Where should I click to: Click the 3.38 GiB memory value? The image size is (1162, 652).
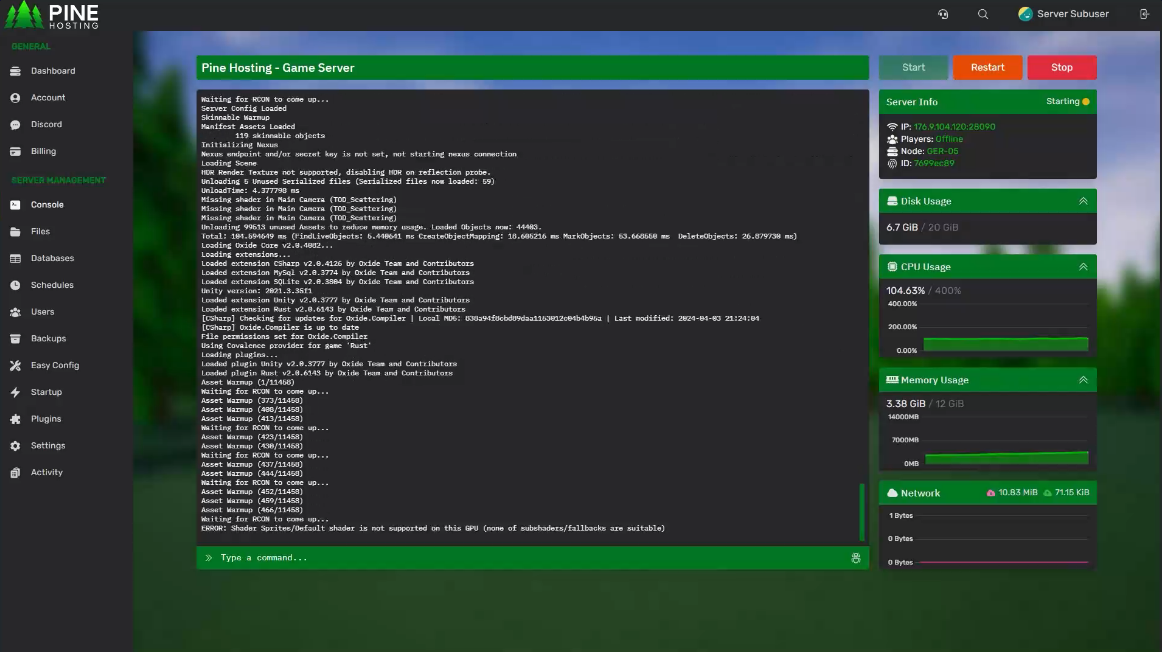tap(906, 404)
